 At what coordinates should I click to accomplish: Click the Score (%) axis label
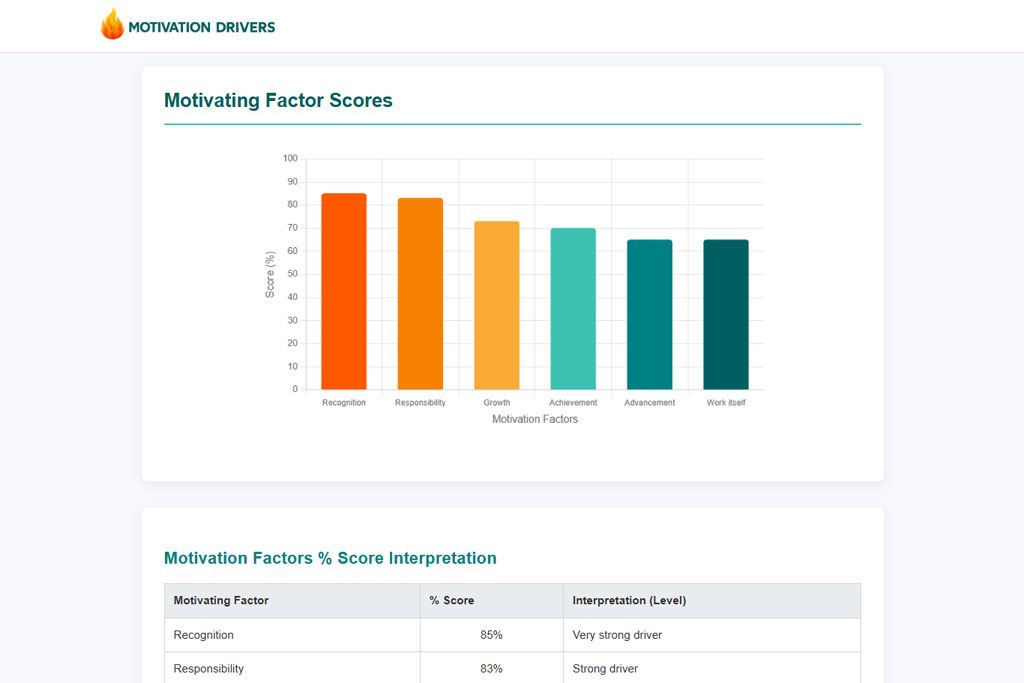270,274
